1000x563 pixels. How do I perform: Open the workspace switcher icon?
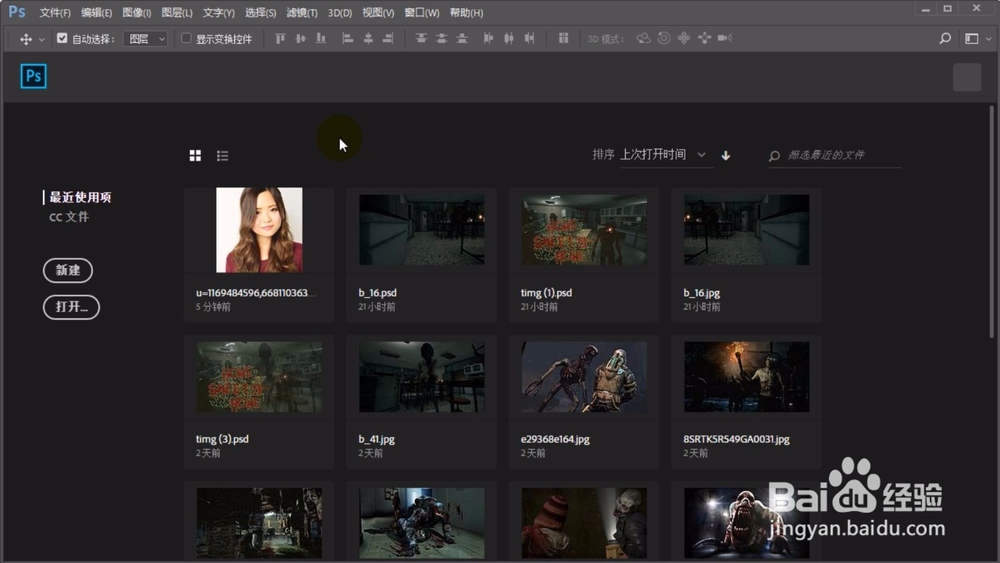(971, 39)
